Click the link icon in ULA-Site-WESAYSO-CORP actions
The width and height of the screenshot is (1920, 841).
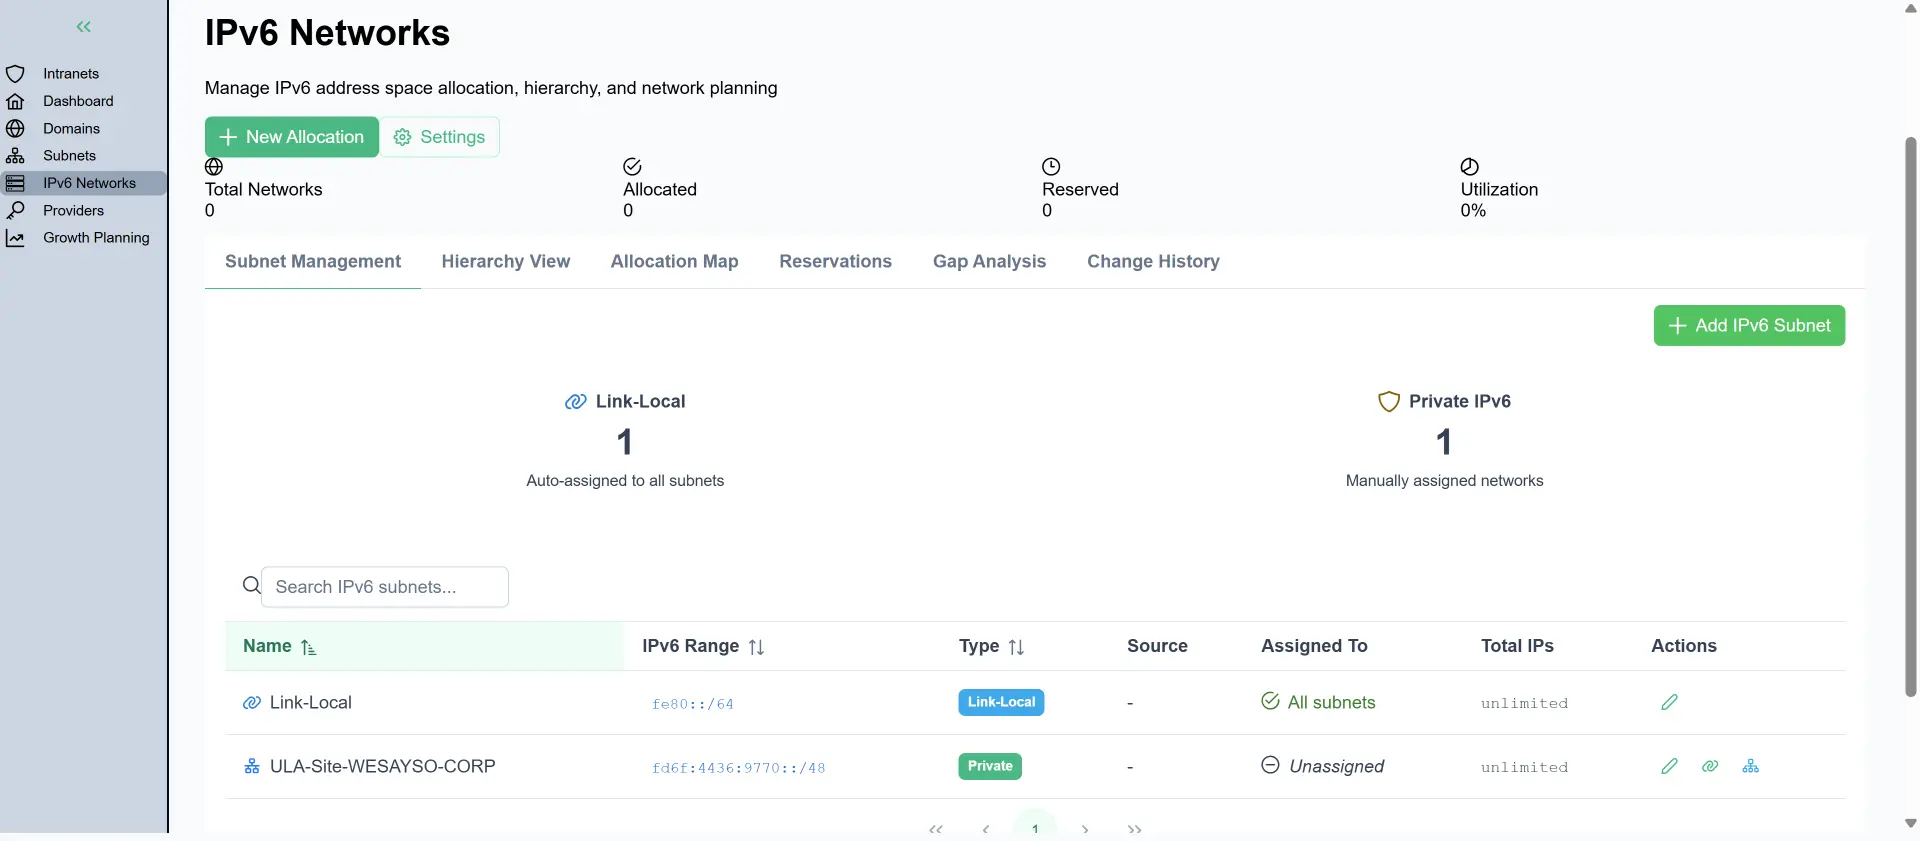1710,766
